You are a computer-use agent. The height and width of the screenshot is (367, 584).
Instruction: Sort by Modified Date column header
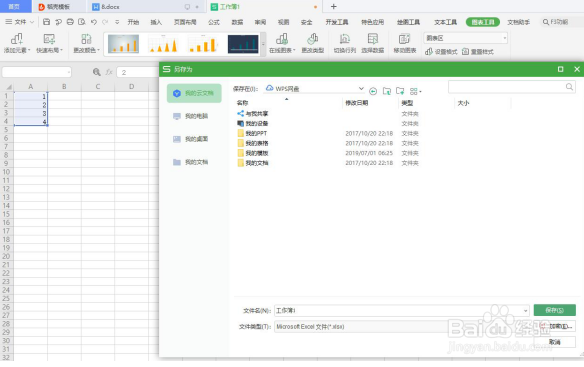pos(356,103)
